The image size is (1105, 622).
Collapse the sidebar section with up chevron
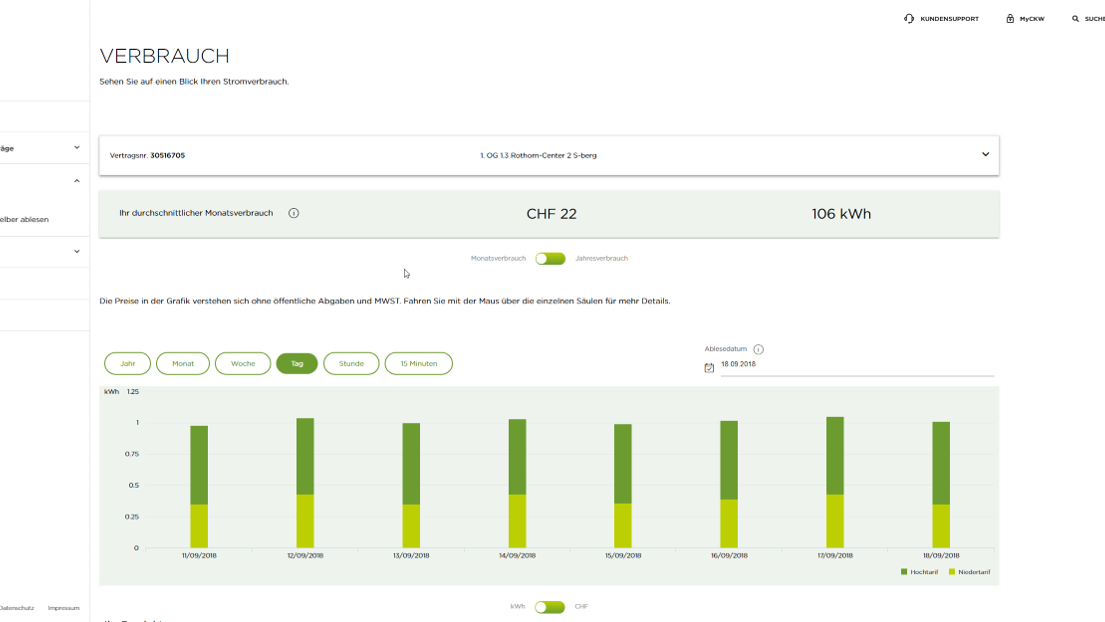click(x=77, y=181)
